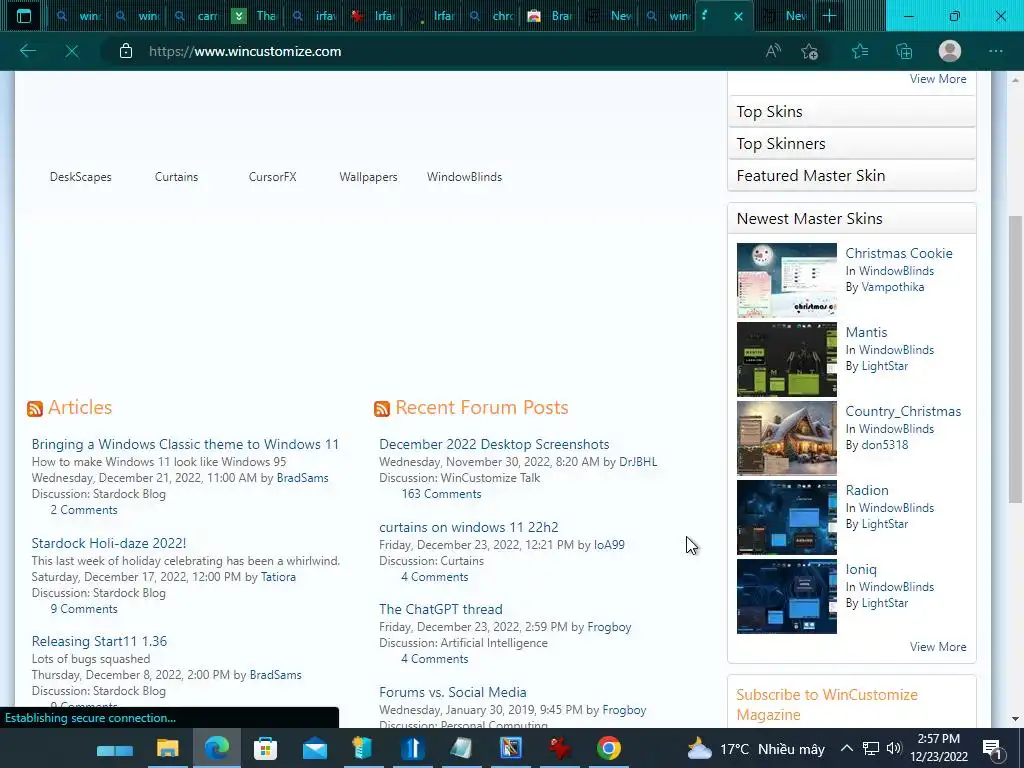Open '2 Comments' under Windows Classic article
Image resolution: width=1024 pixels, height=768 pixels.
[84, 510]
